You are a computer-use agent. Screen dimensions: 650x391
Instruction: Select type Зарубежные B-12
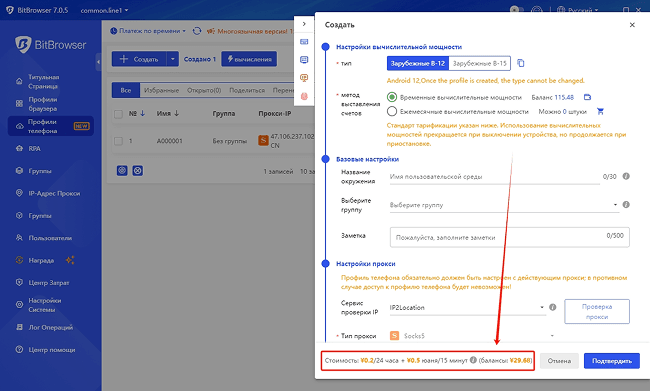click(x=418, y=63)
